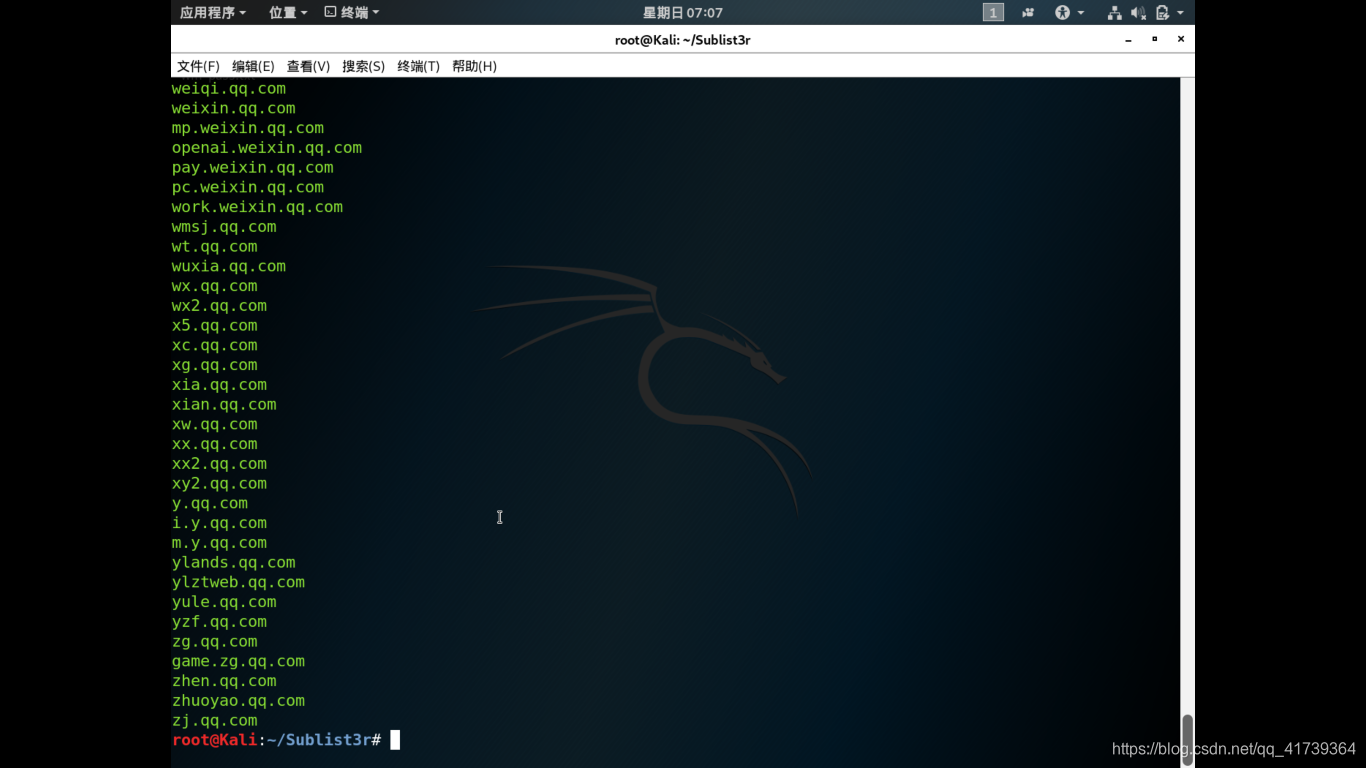The height and width of the screenshot is (768, 1366).
Task: Open the 编辑(E) menu
Action: [x=253, y=66]
